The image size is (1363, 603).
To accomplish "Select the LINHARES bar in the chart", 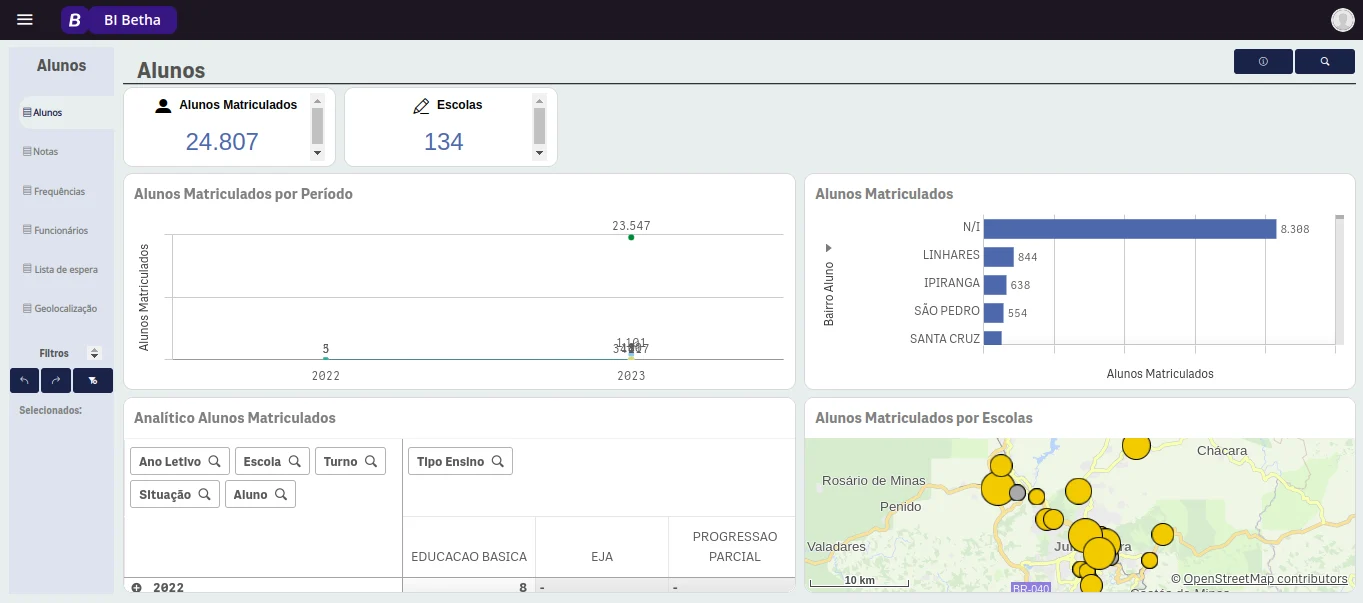I will [999, 257].
